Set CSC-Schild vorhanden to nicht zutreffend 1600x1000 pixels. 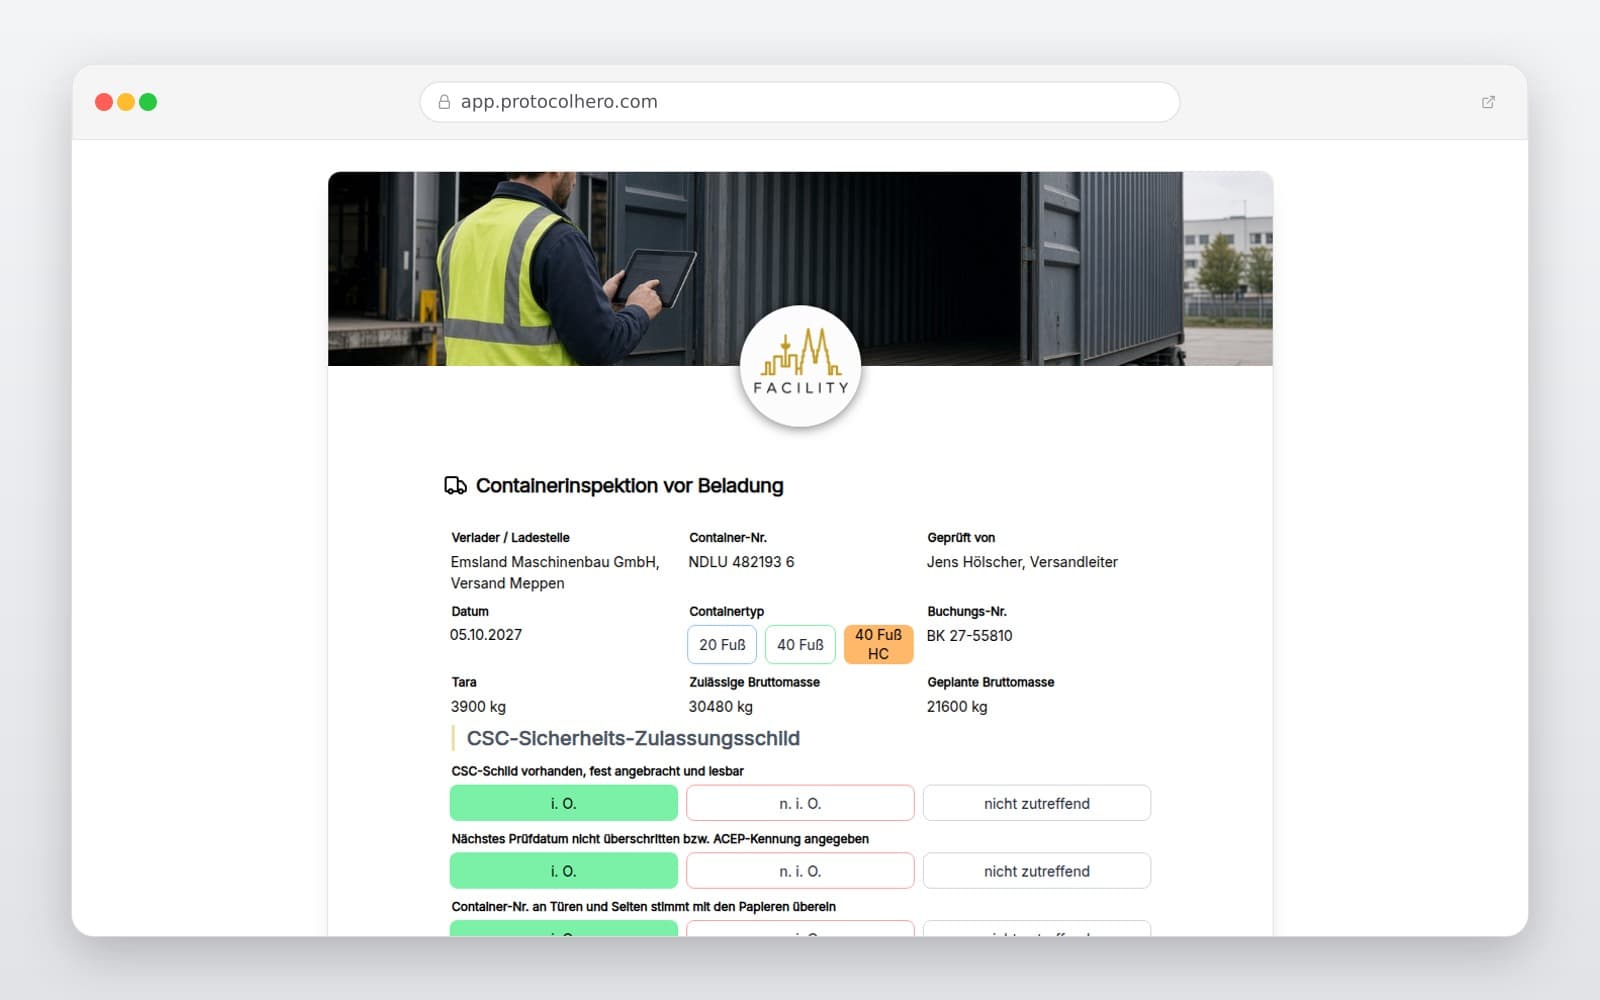click(x=1037, y=803)
